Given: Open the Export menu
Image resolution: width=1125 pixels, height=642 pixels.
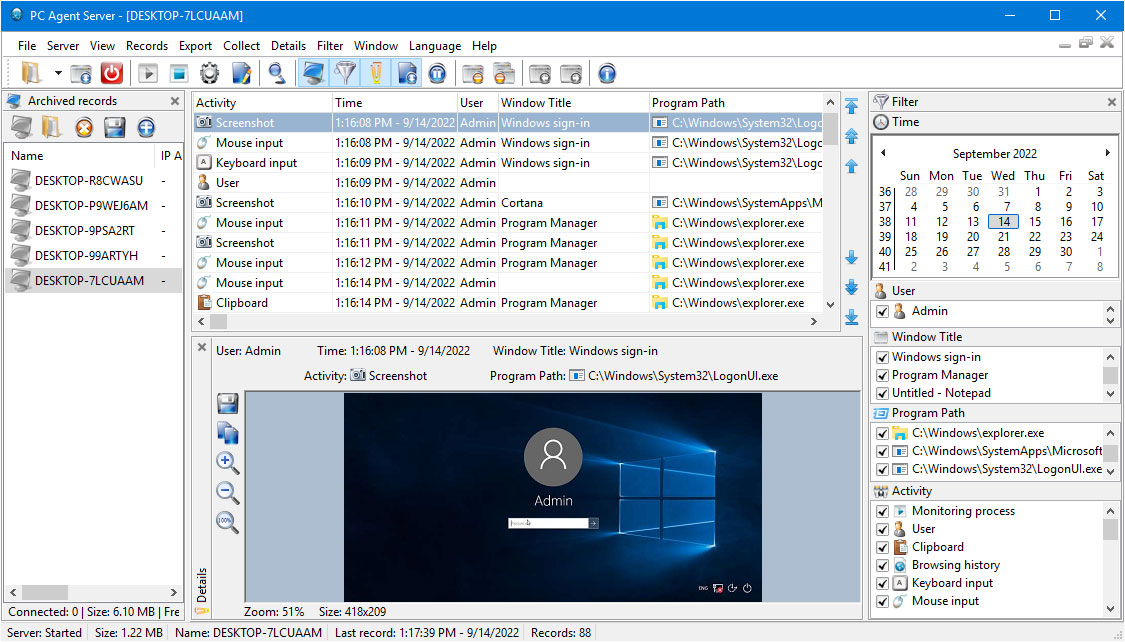Looking at the screenshot, I should click(x=195, y=46).
